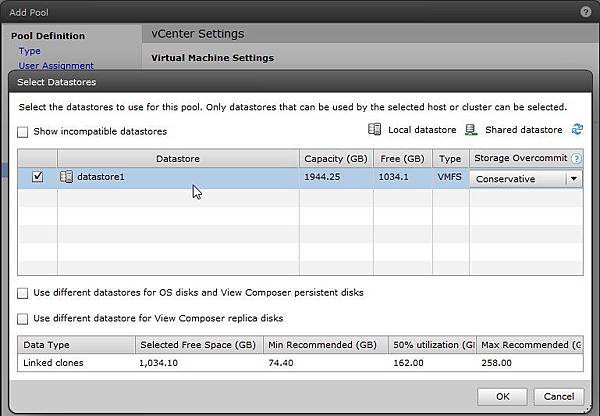Click the 50% utilization value 162.00
600x416 pixels.
(408, 363)
